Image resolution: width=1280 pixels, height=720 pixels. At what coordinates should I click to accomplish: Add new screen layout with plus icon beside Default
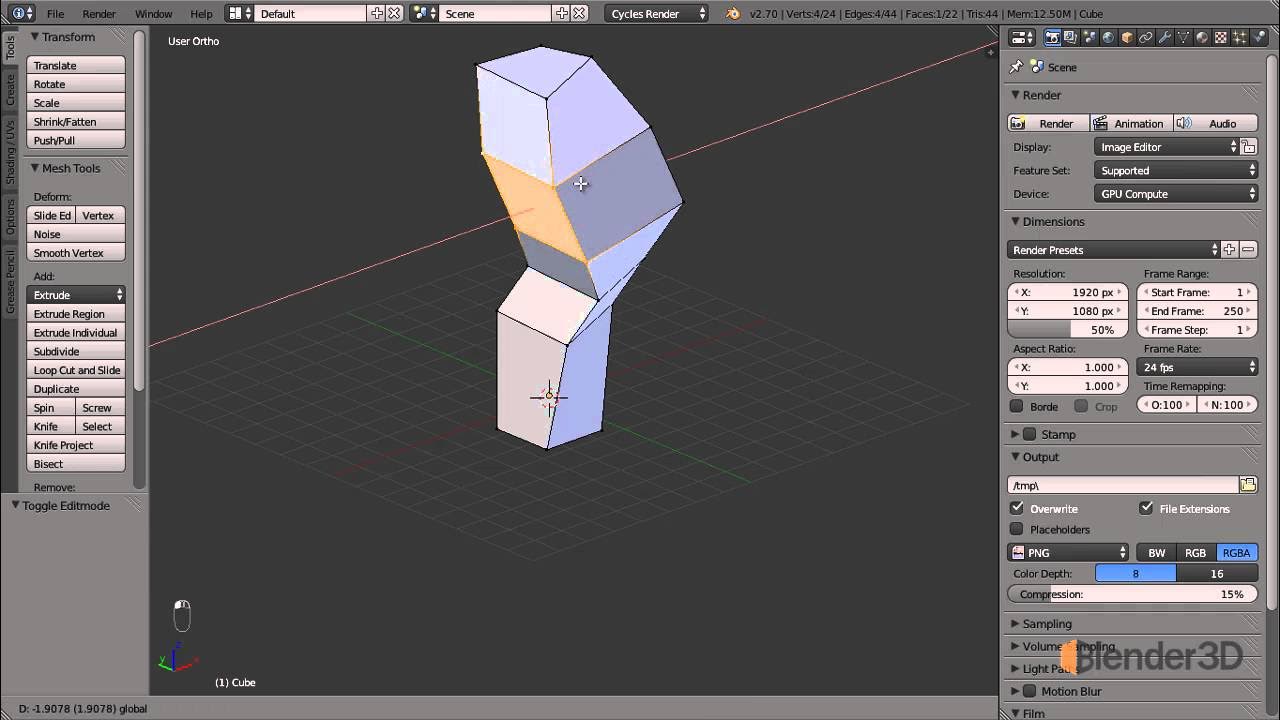377,13
